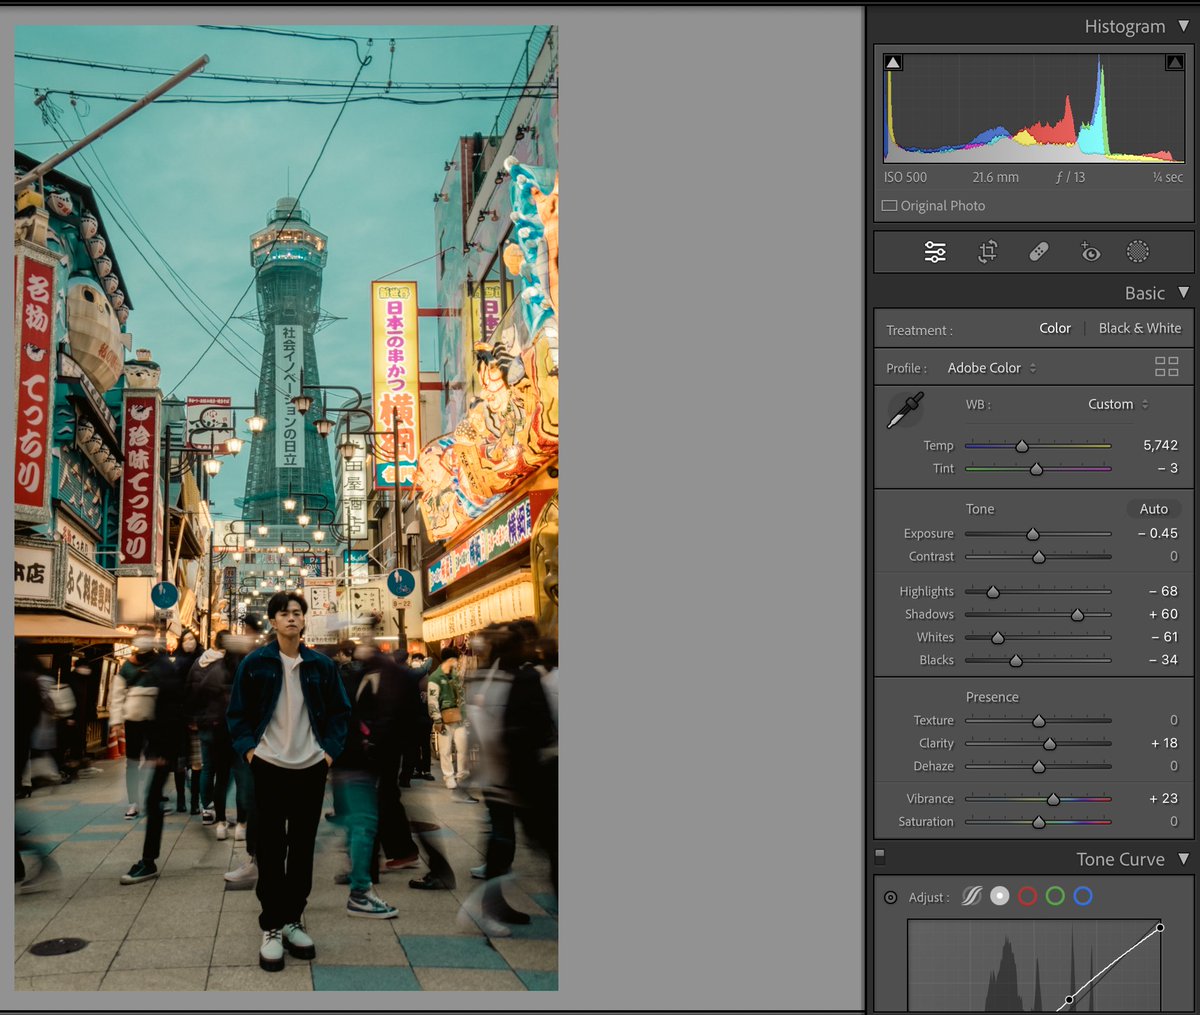Select the Red Eye correction tool
This screenshot has height=1015, width=1200.
[x=1090, y=252]
